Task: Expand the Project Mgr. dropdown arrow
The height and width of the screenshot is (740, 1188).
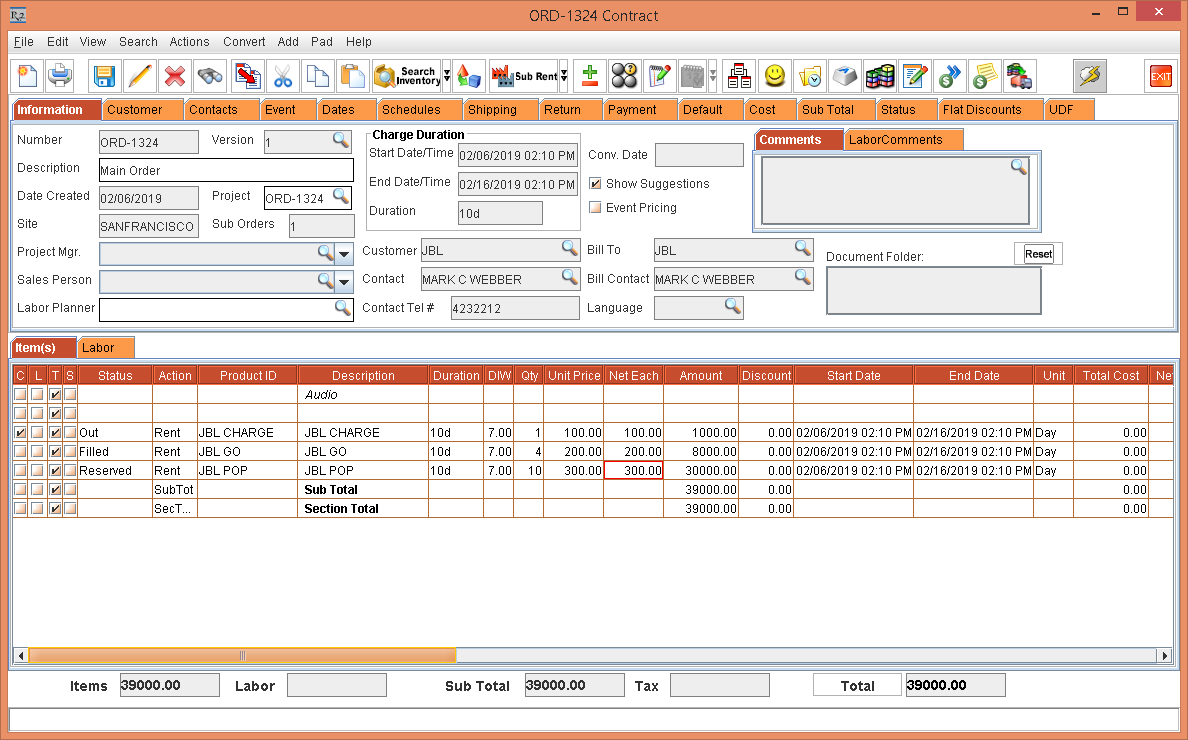Action: point(344,254)
